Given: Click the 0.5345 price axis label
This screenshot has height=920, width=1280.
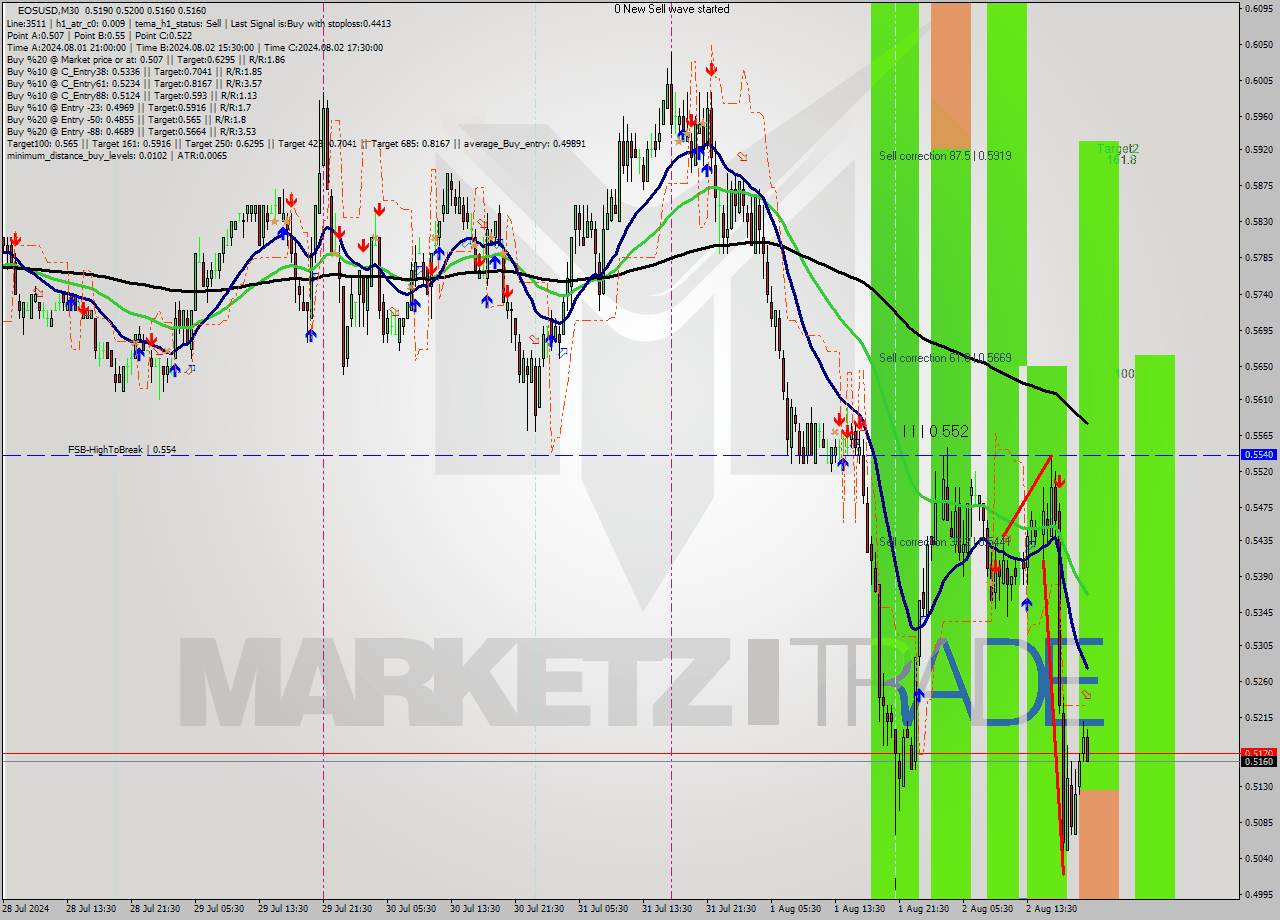Looking at the screenshot, I should tap(1259, 612).
